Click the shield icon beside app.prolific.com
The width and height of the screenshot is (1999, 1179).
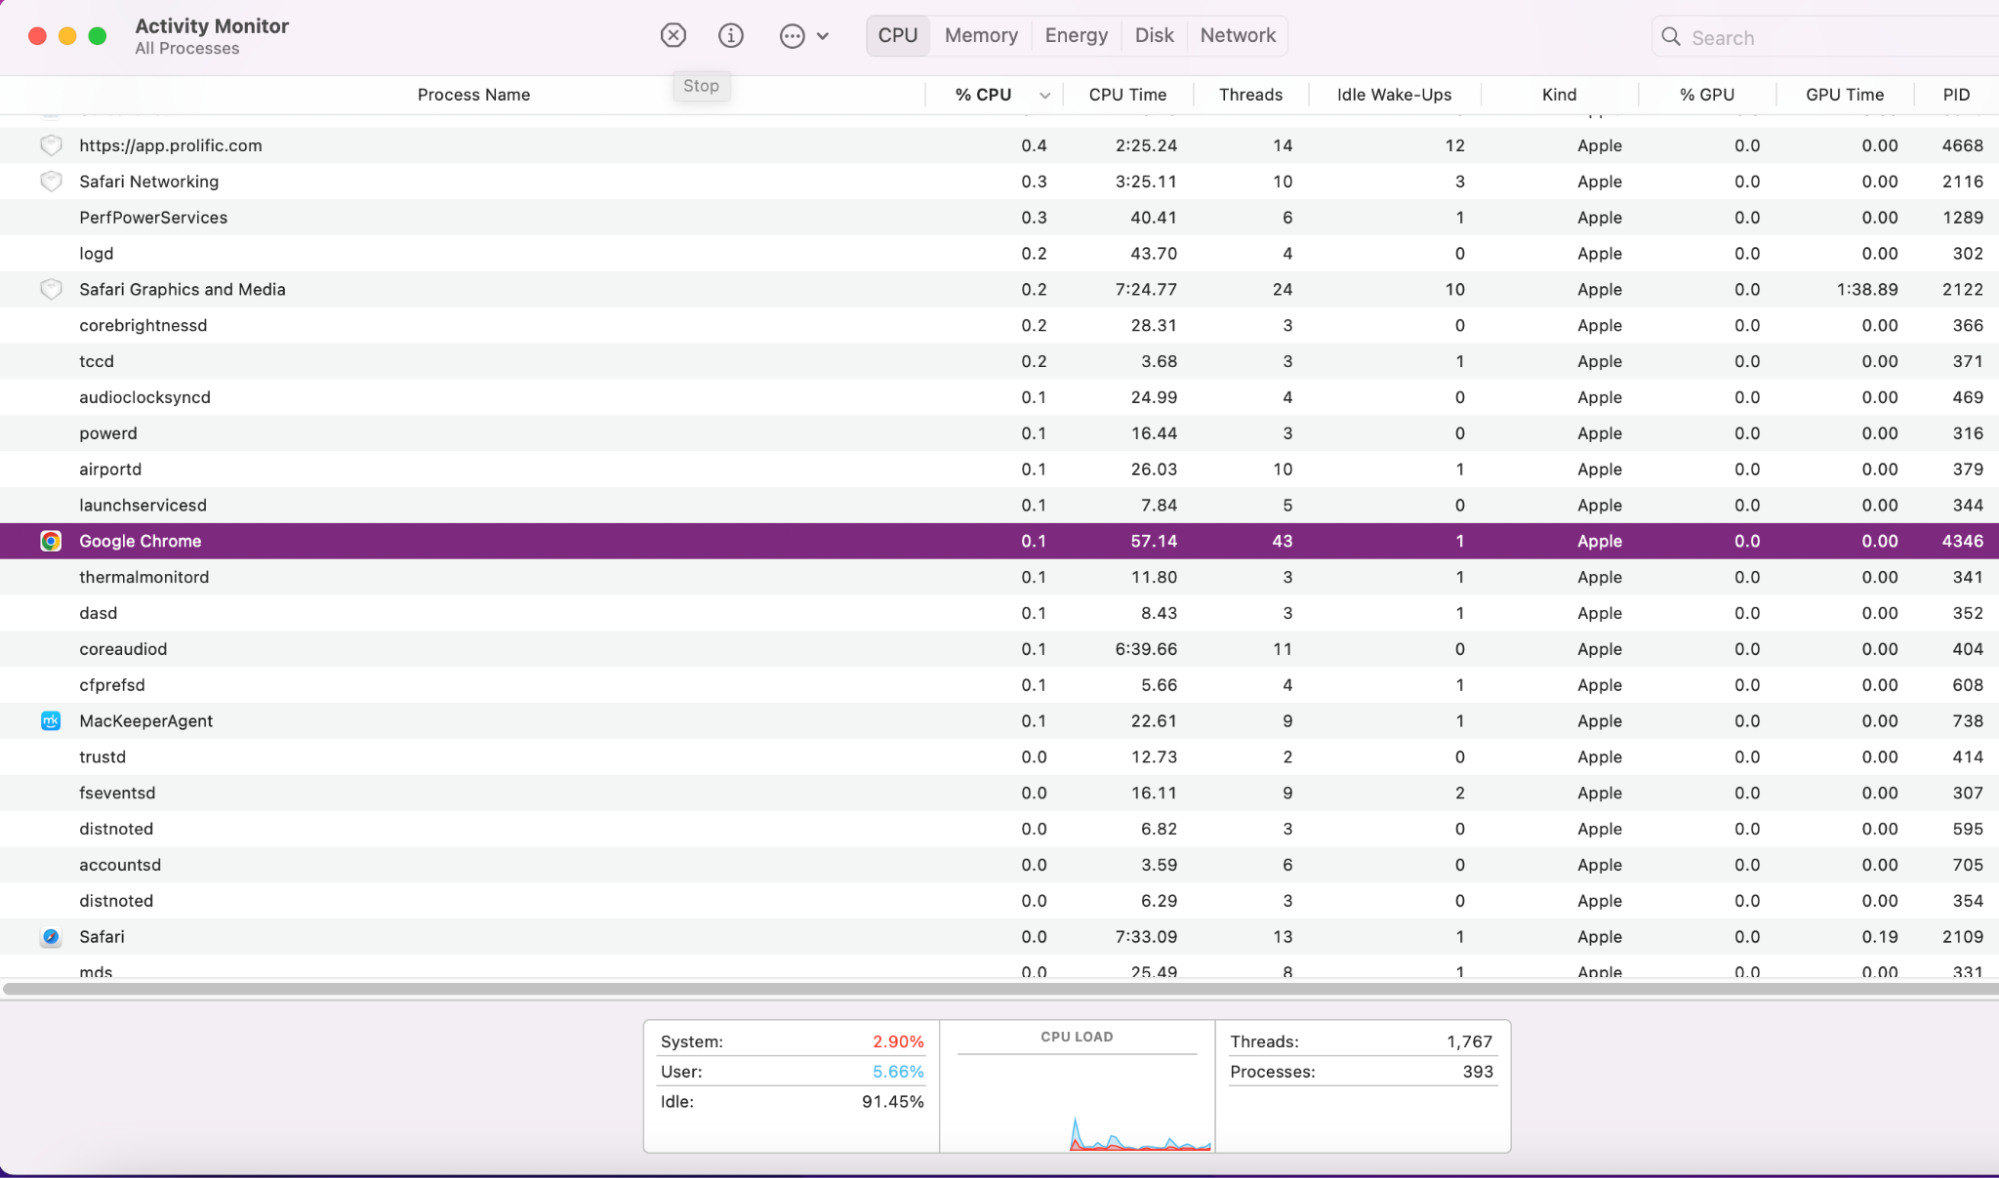(51, 145)
